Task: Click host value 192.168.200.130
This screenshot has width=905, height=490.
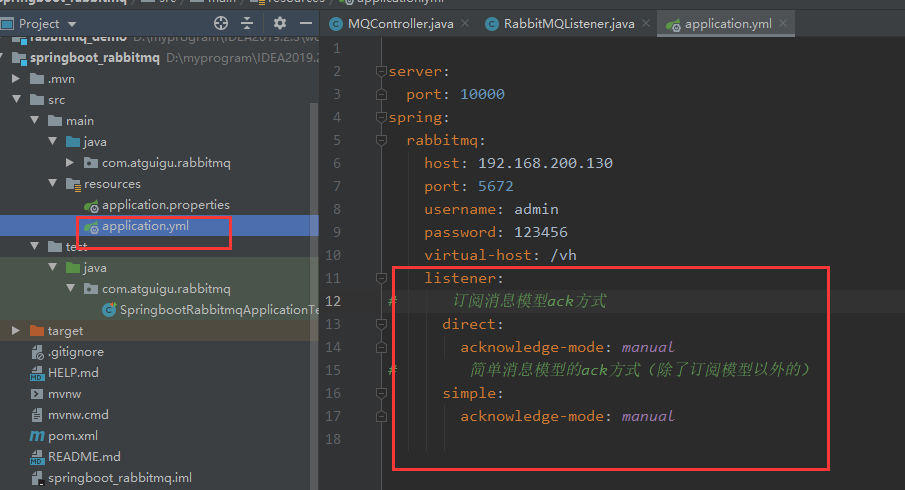Action: point(545,163)
